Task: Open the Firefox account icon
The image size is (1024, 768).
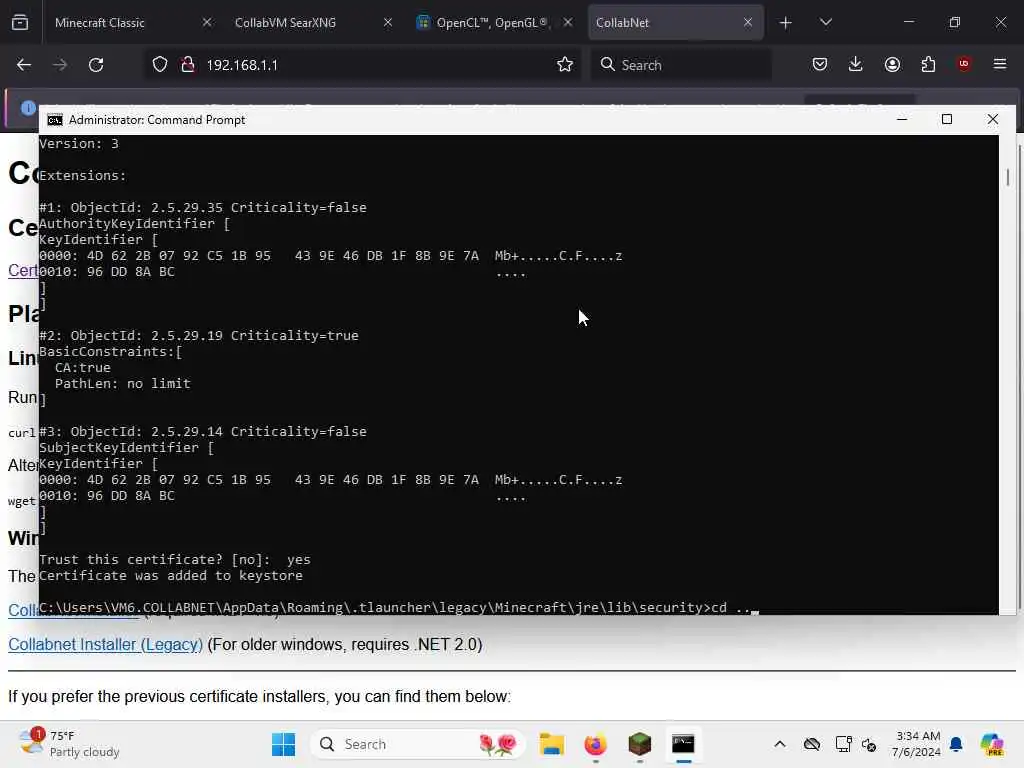Action: click(892, 64)
